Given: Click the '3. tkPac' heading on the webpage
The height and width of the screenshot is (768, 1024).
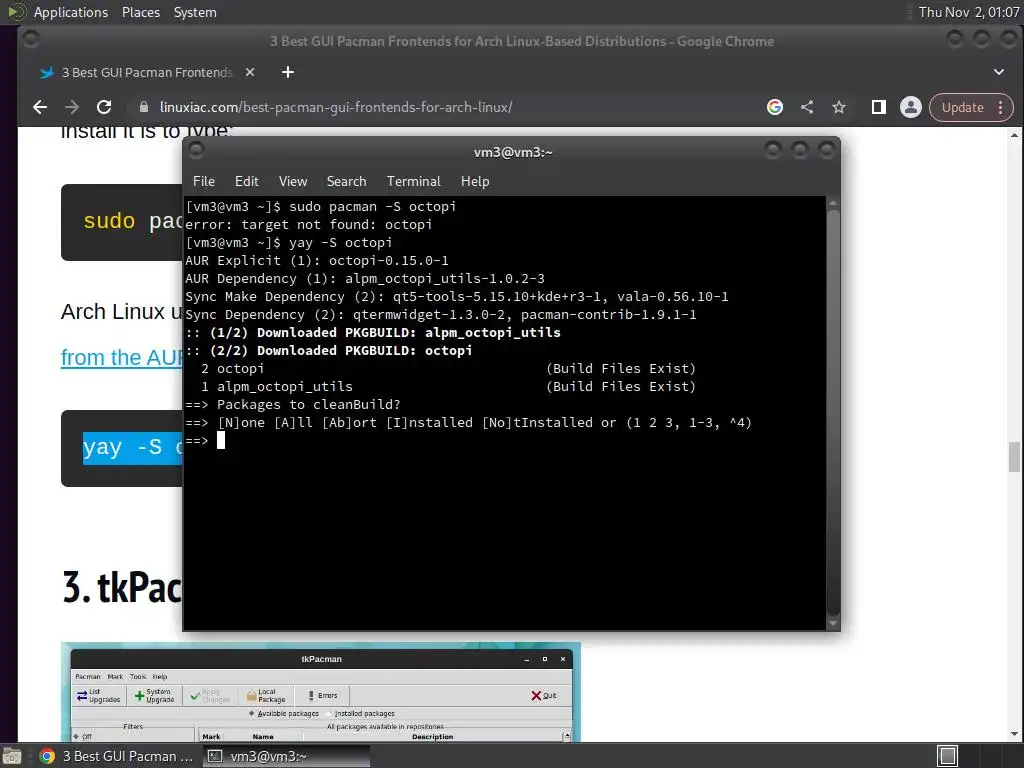Looking at the screenshot, I should coord(122,587).
